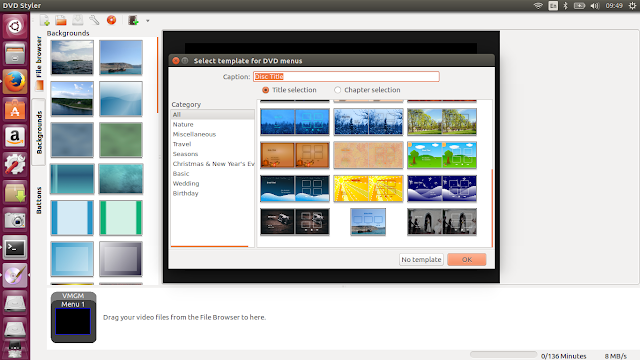
Task: Click the DVD Styler dock icon
Action: click(x=15, y=275)
